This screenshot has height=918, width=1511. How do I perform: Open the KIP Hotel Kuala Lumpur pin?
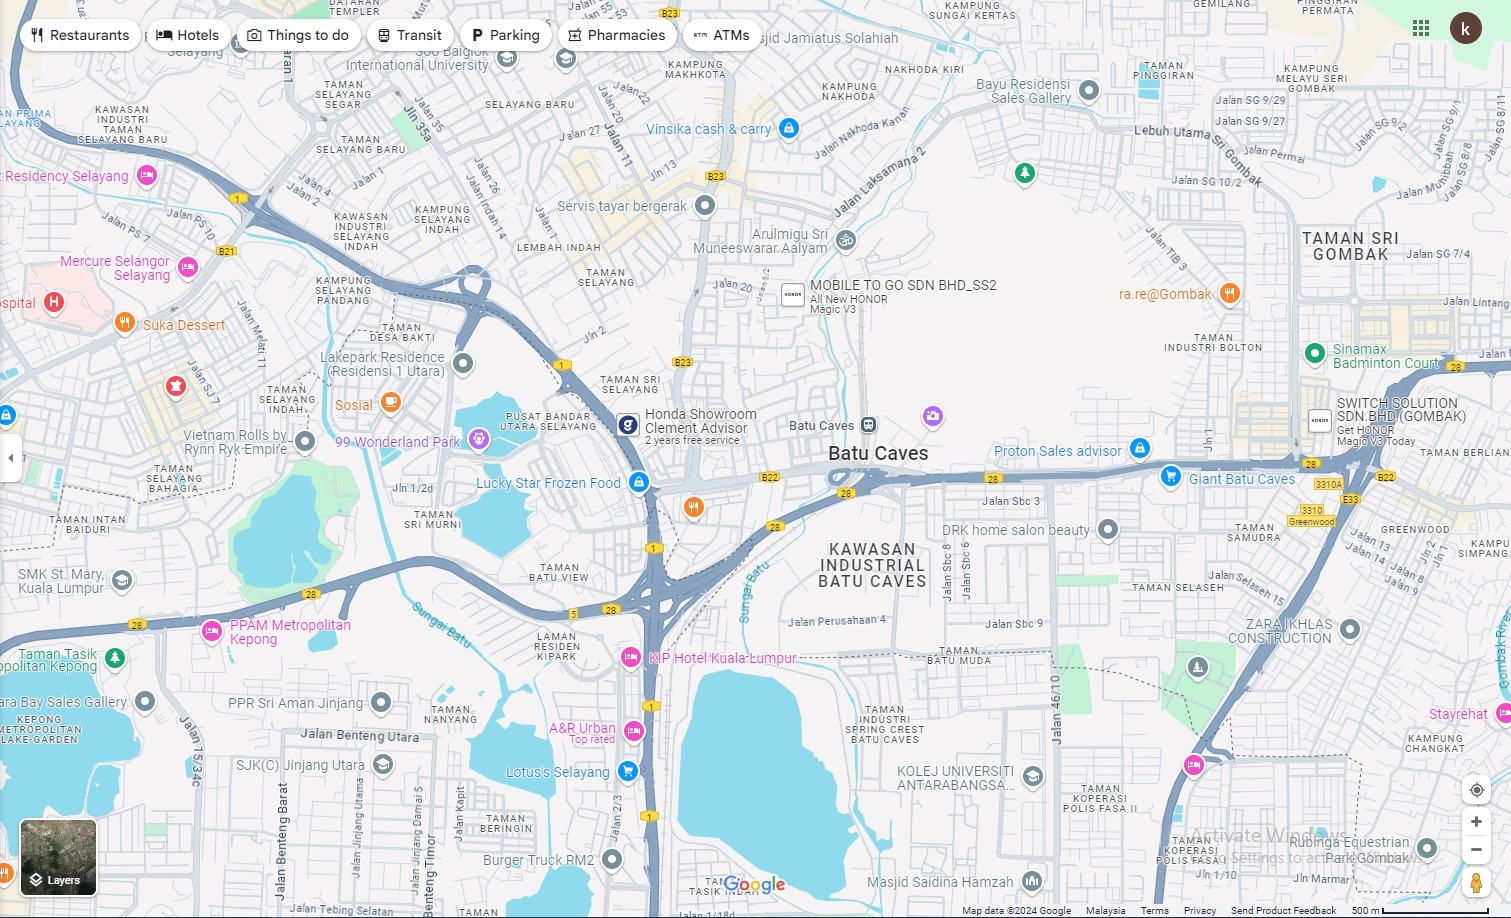(x=630, y=657)
